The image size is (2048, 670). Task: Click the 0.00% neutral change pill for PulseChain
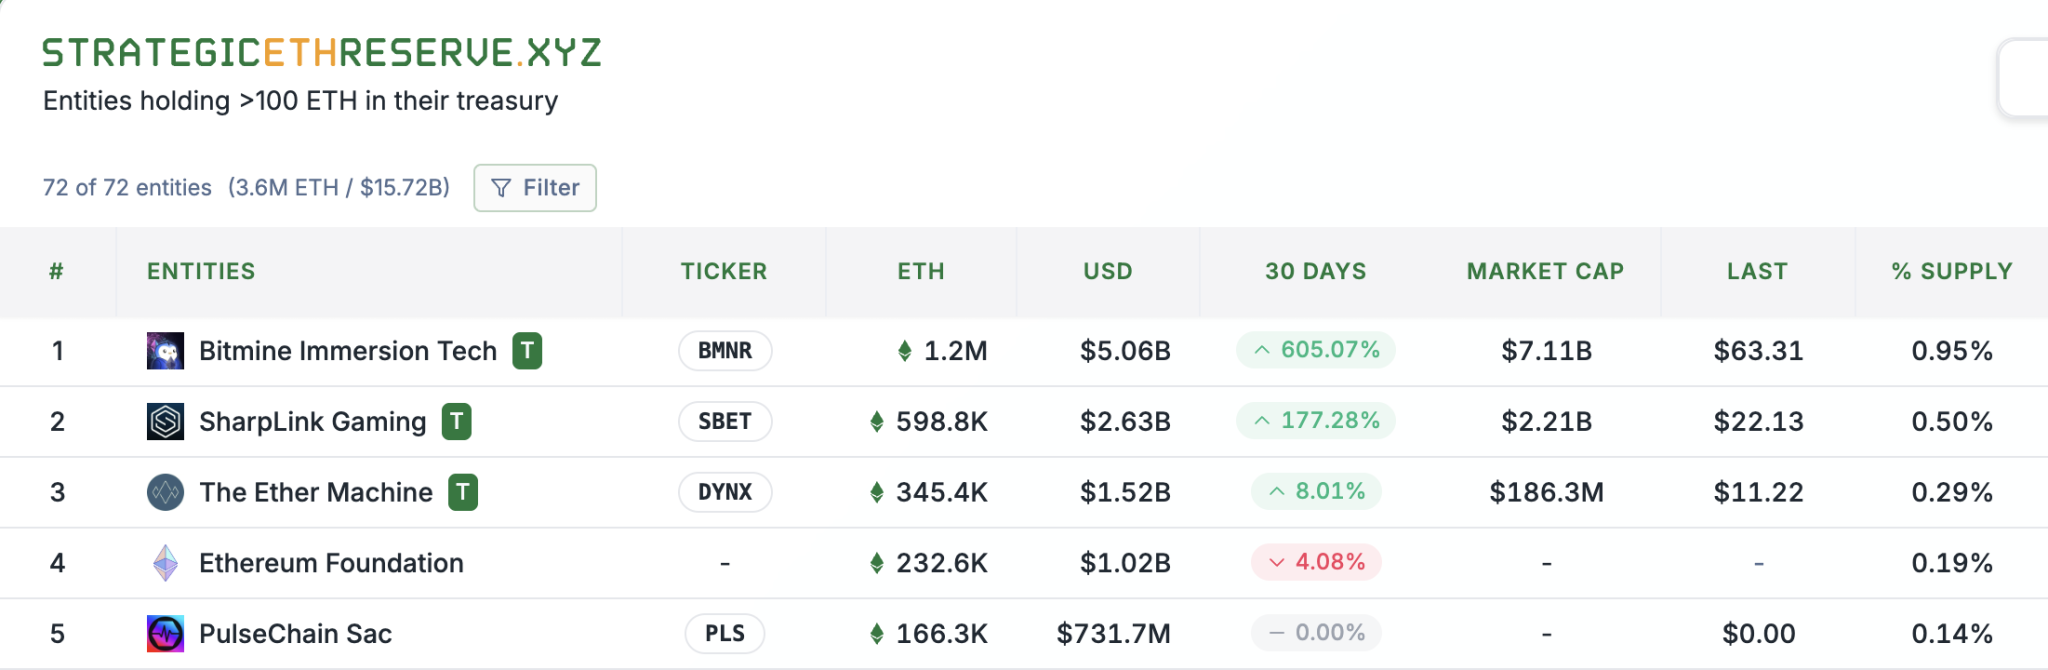[x=1315, y=633]
